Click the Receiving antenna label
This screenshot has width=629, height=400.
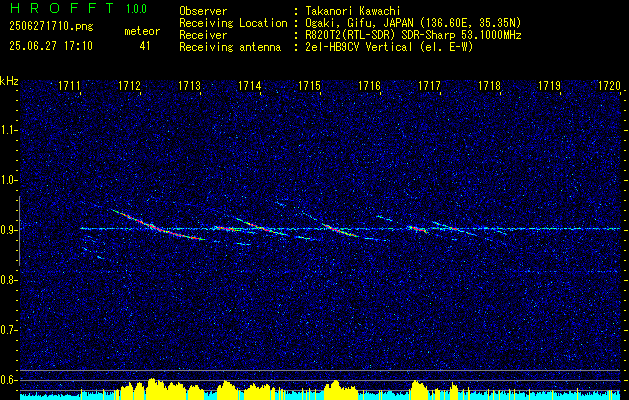pyautogui.click(x=230, y=47)
